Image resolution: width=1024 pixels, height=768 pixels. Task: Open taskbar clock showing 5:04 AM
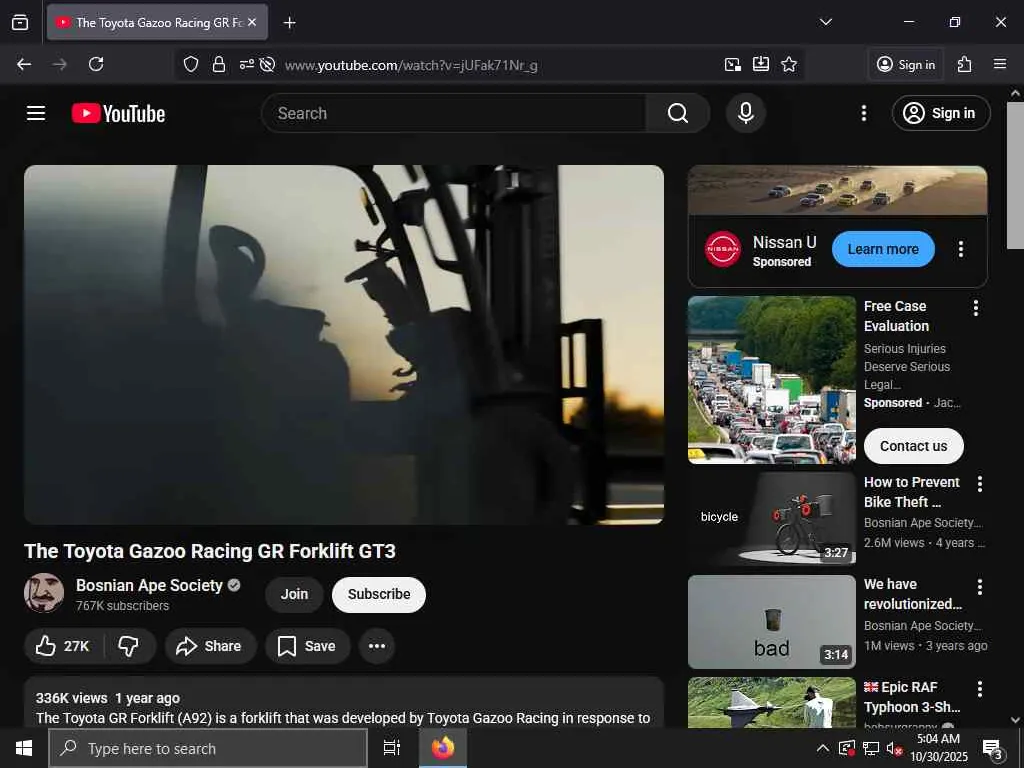938,748
